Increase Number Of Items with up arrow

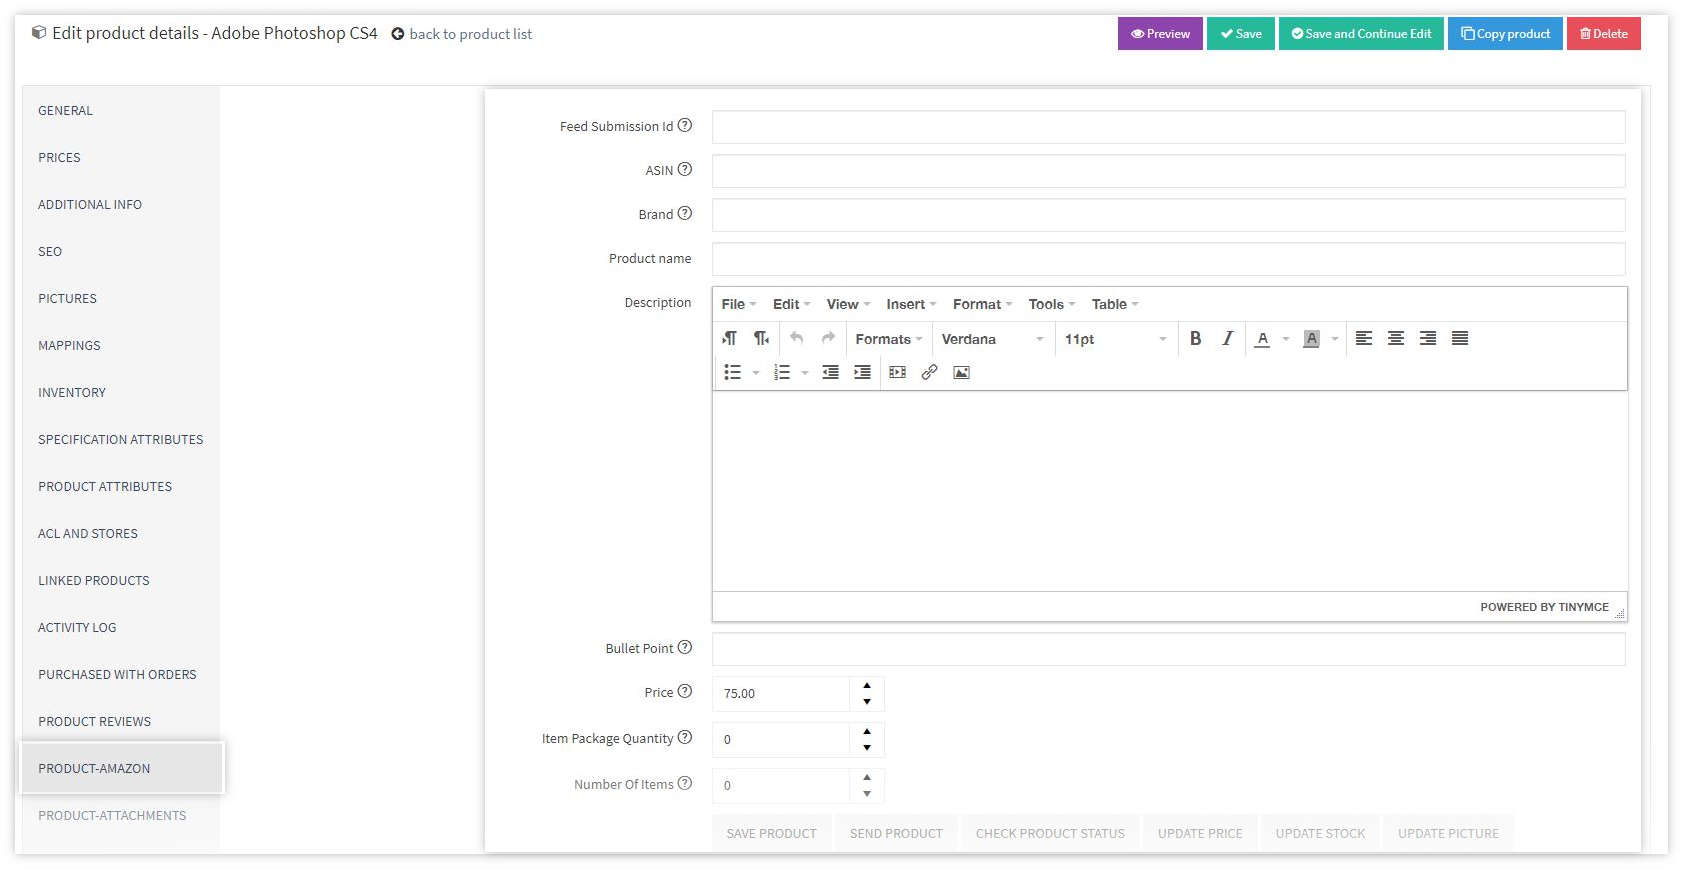(x=867, y=778)
